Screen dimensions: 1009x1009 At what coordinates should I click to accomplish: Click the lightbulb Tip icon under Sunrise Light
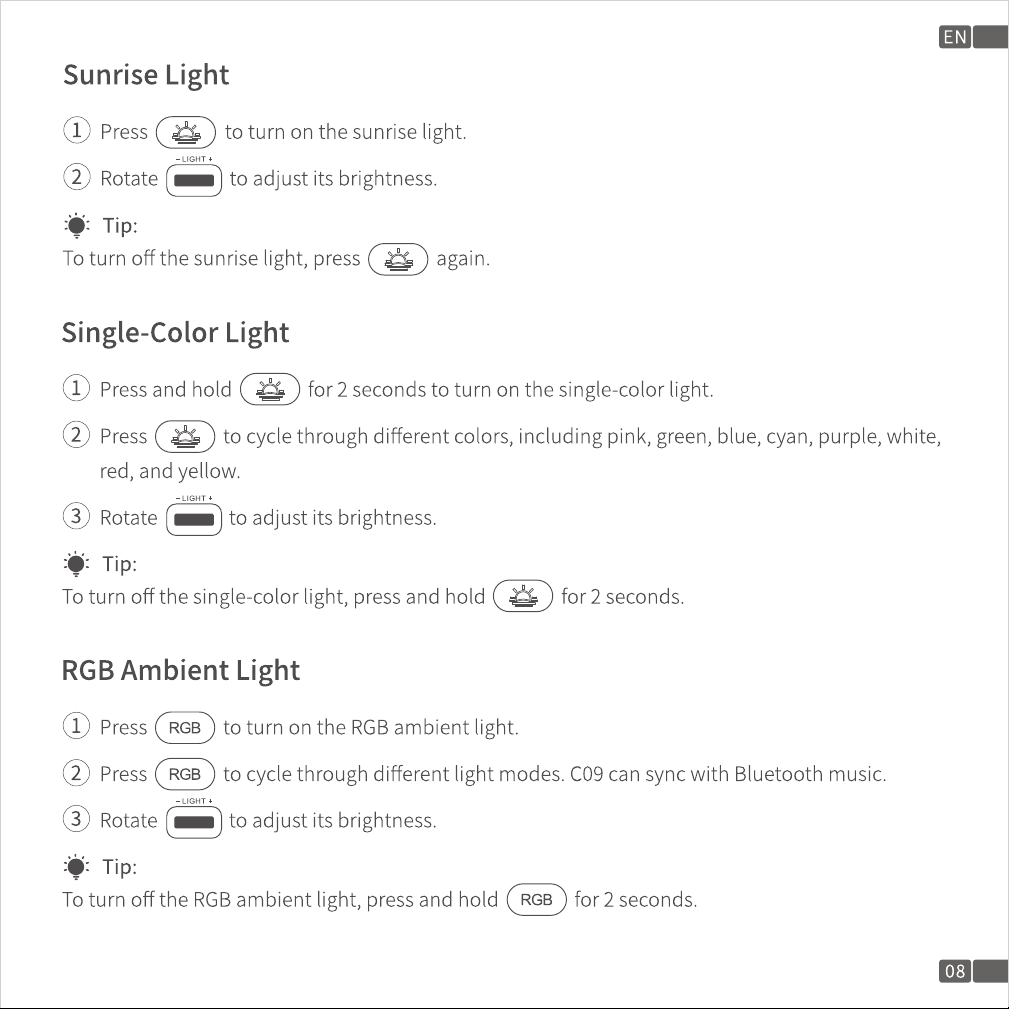pyautogui.click(x=77, y=226)
